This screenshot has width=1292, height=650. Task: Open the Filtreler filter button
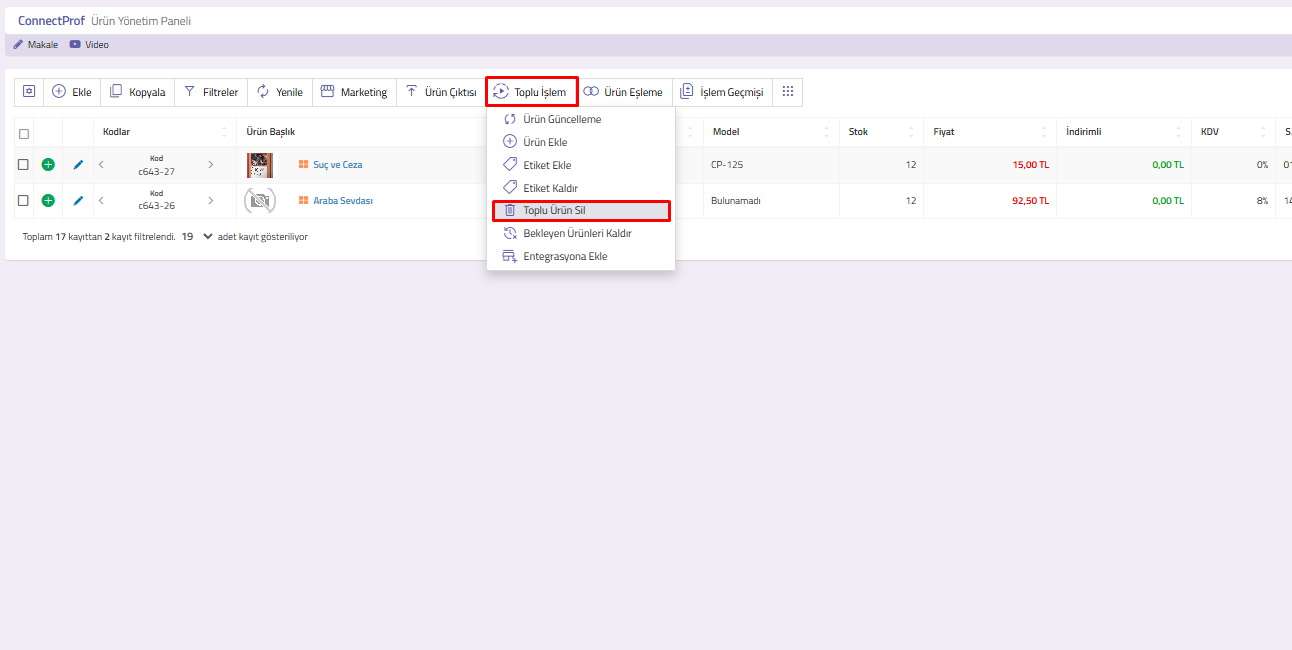[211, 92]
